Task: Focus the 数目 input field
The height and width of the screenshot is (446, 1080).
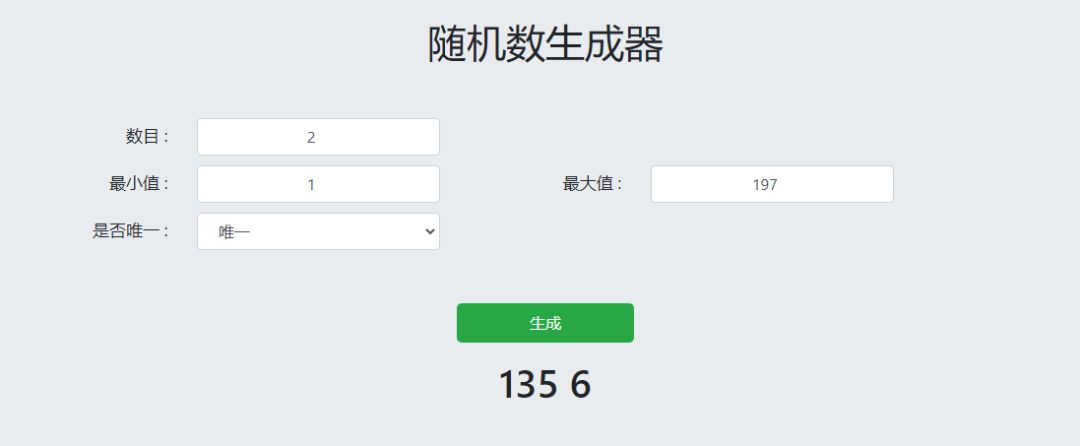Action: (318, 137)
